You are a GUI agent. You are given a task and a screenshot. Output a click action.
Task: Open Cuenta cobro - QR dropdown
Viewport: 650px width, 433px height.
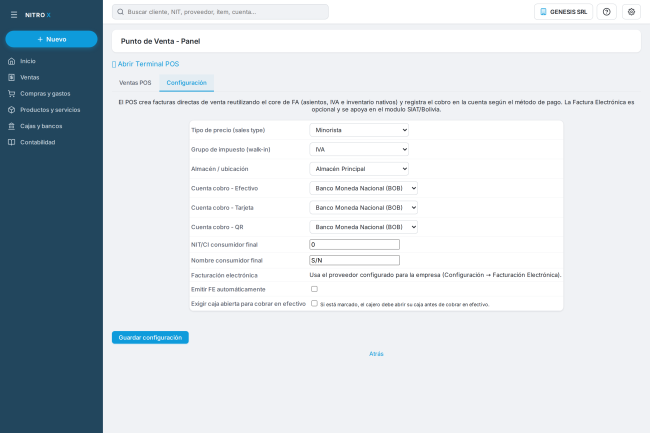(364, 227)
